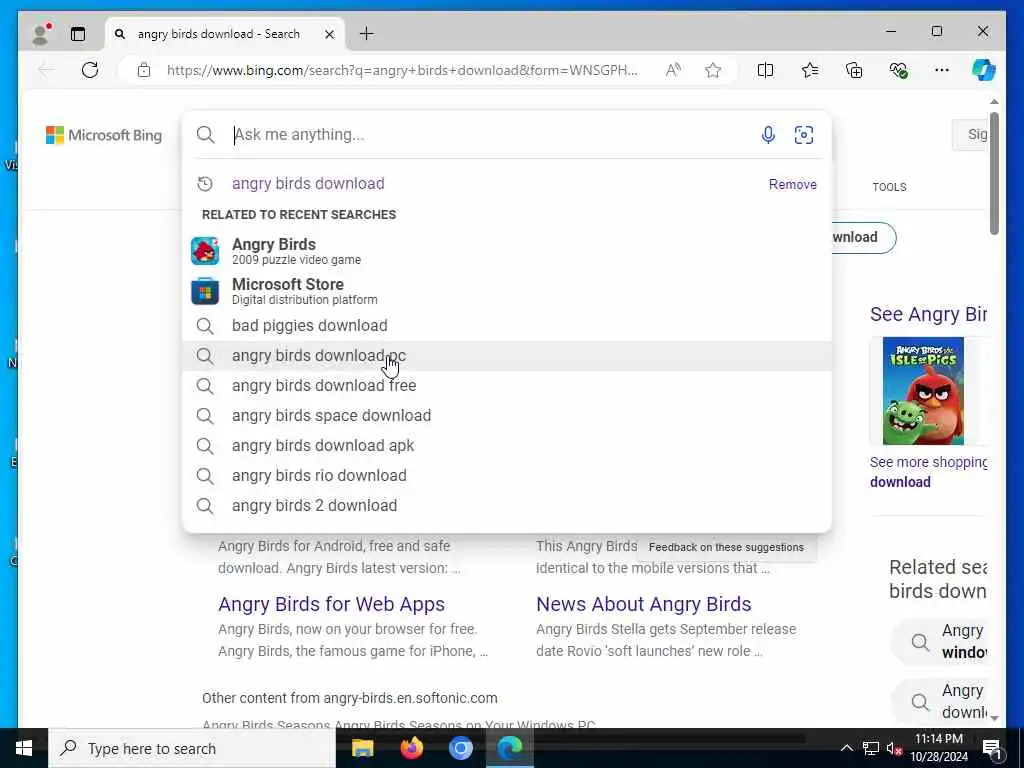Select suggestion angry birds download pc

(x=507, y=355)
